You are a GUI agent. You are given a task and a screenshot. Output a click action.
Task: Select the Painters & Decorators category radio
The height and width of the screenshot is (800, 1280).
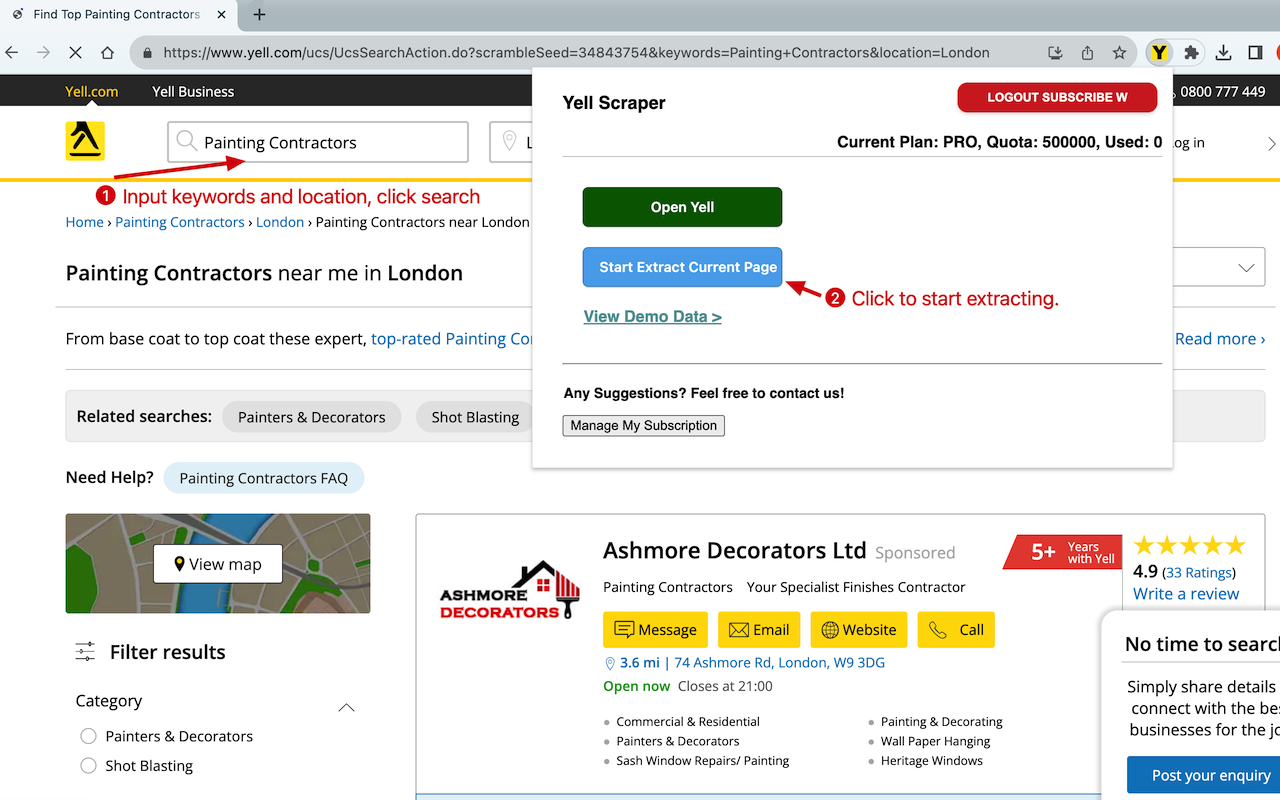88,736
